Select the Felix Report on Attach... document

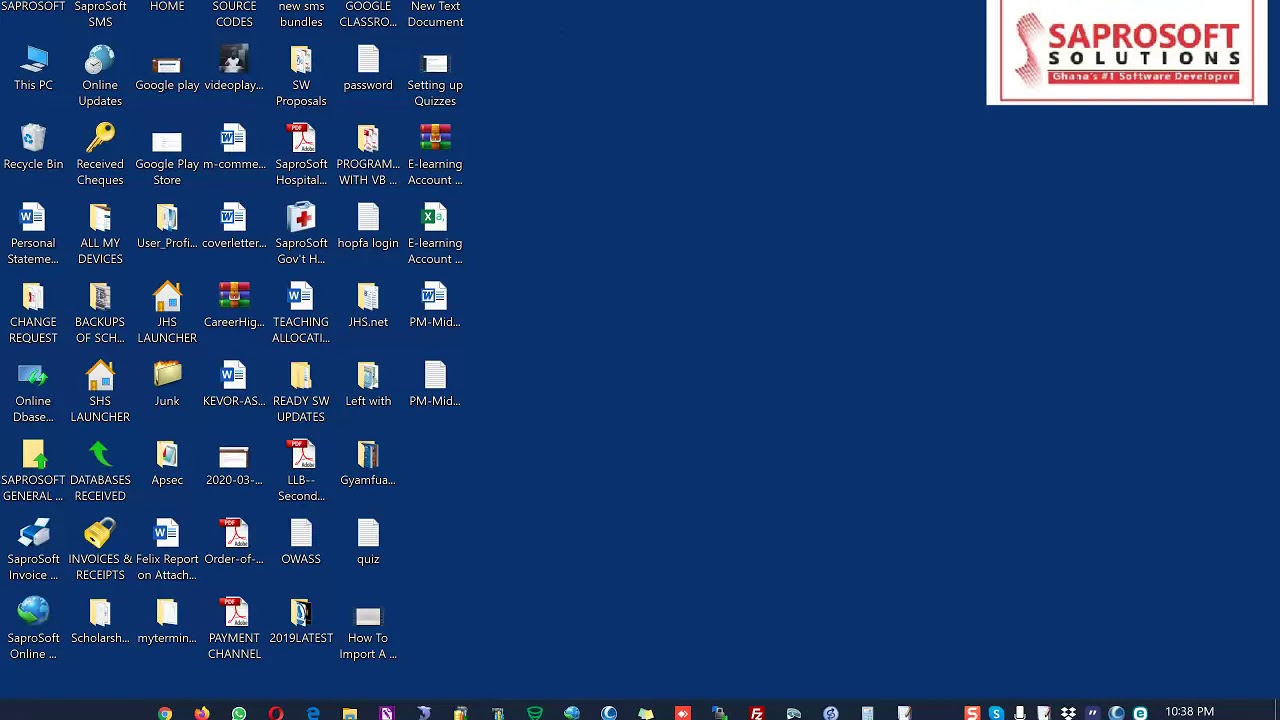click(x=167, y=551)
